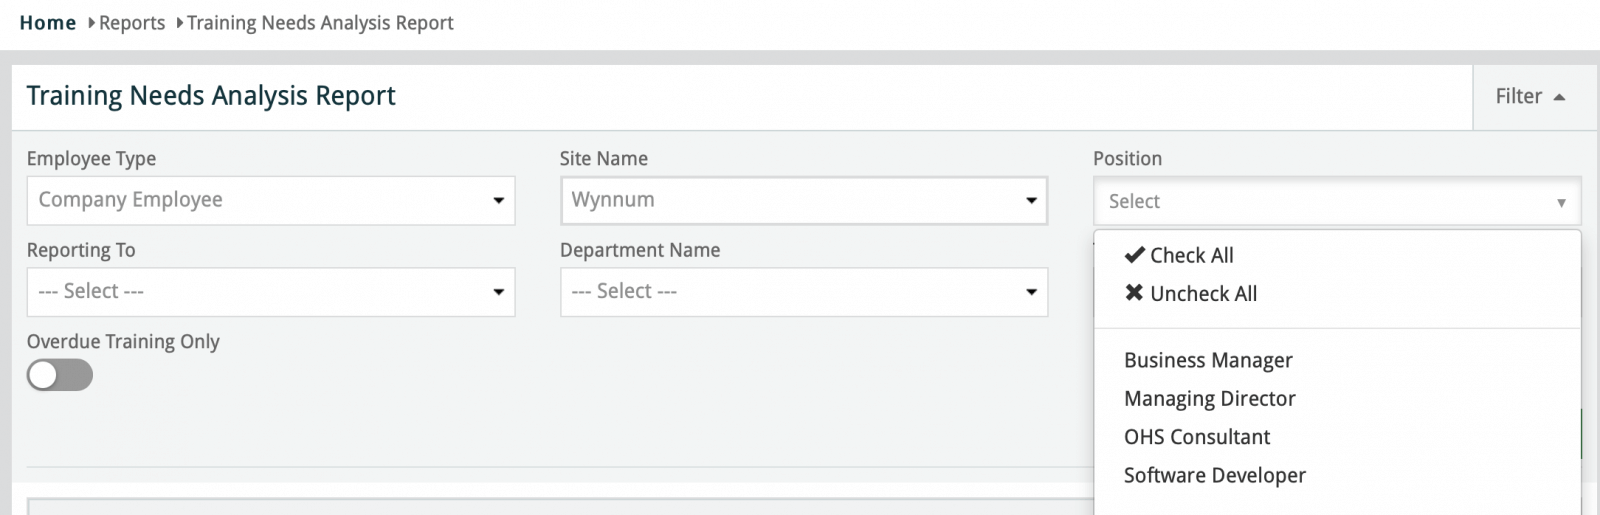Expand the Reporting To dropdown
1600x515 pixels.
point(270,292)
